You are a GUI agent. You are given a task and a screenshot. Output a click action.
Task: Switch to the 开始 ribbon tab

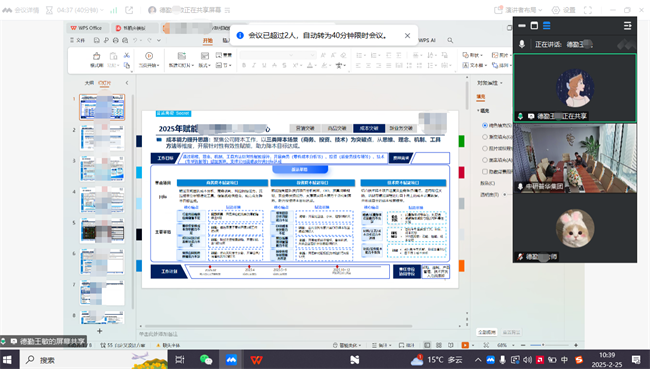208,40
